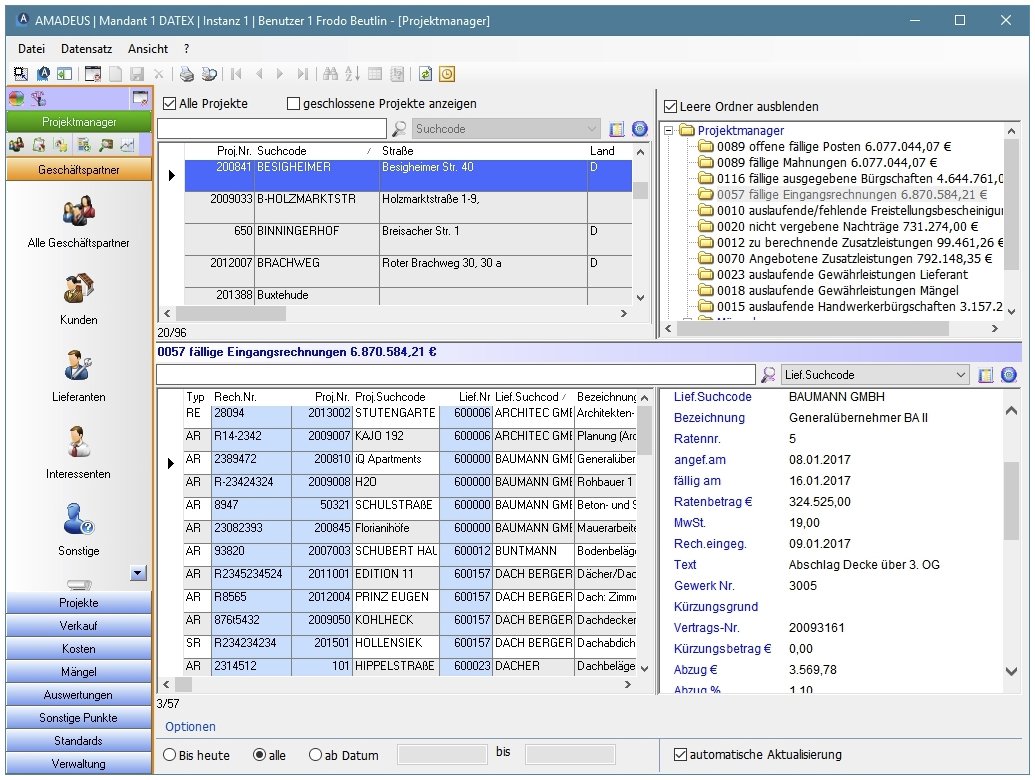
Task: Click the printer icon in the toolbar
Action: 186,74
